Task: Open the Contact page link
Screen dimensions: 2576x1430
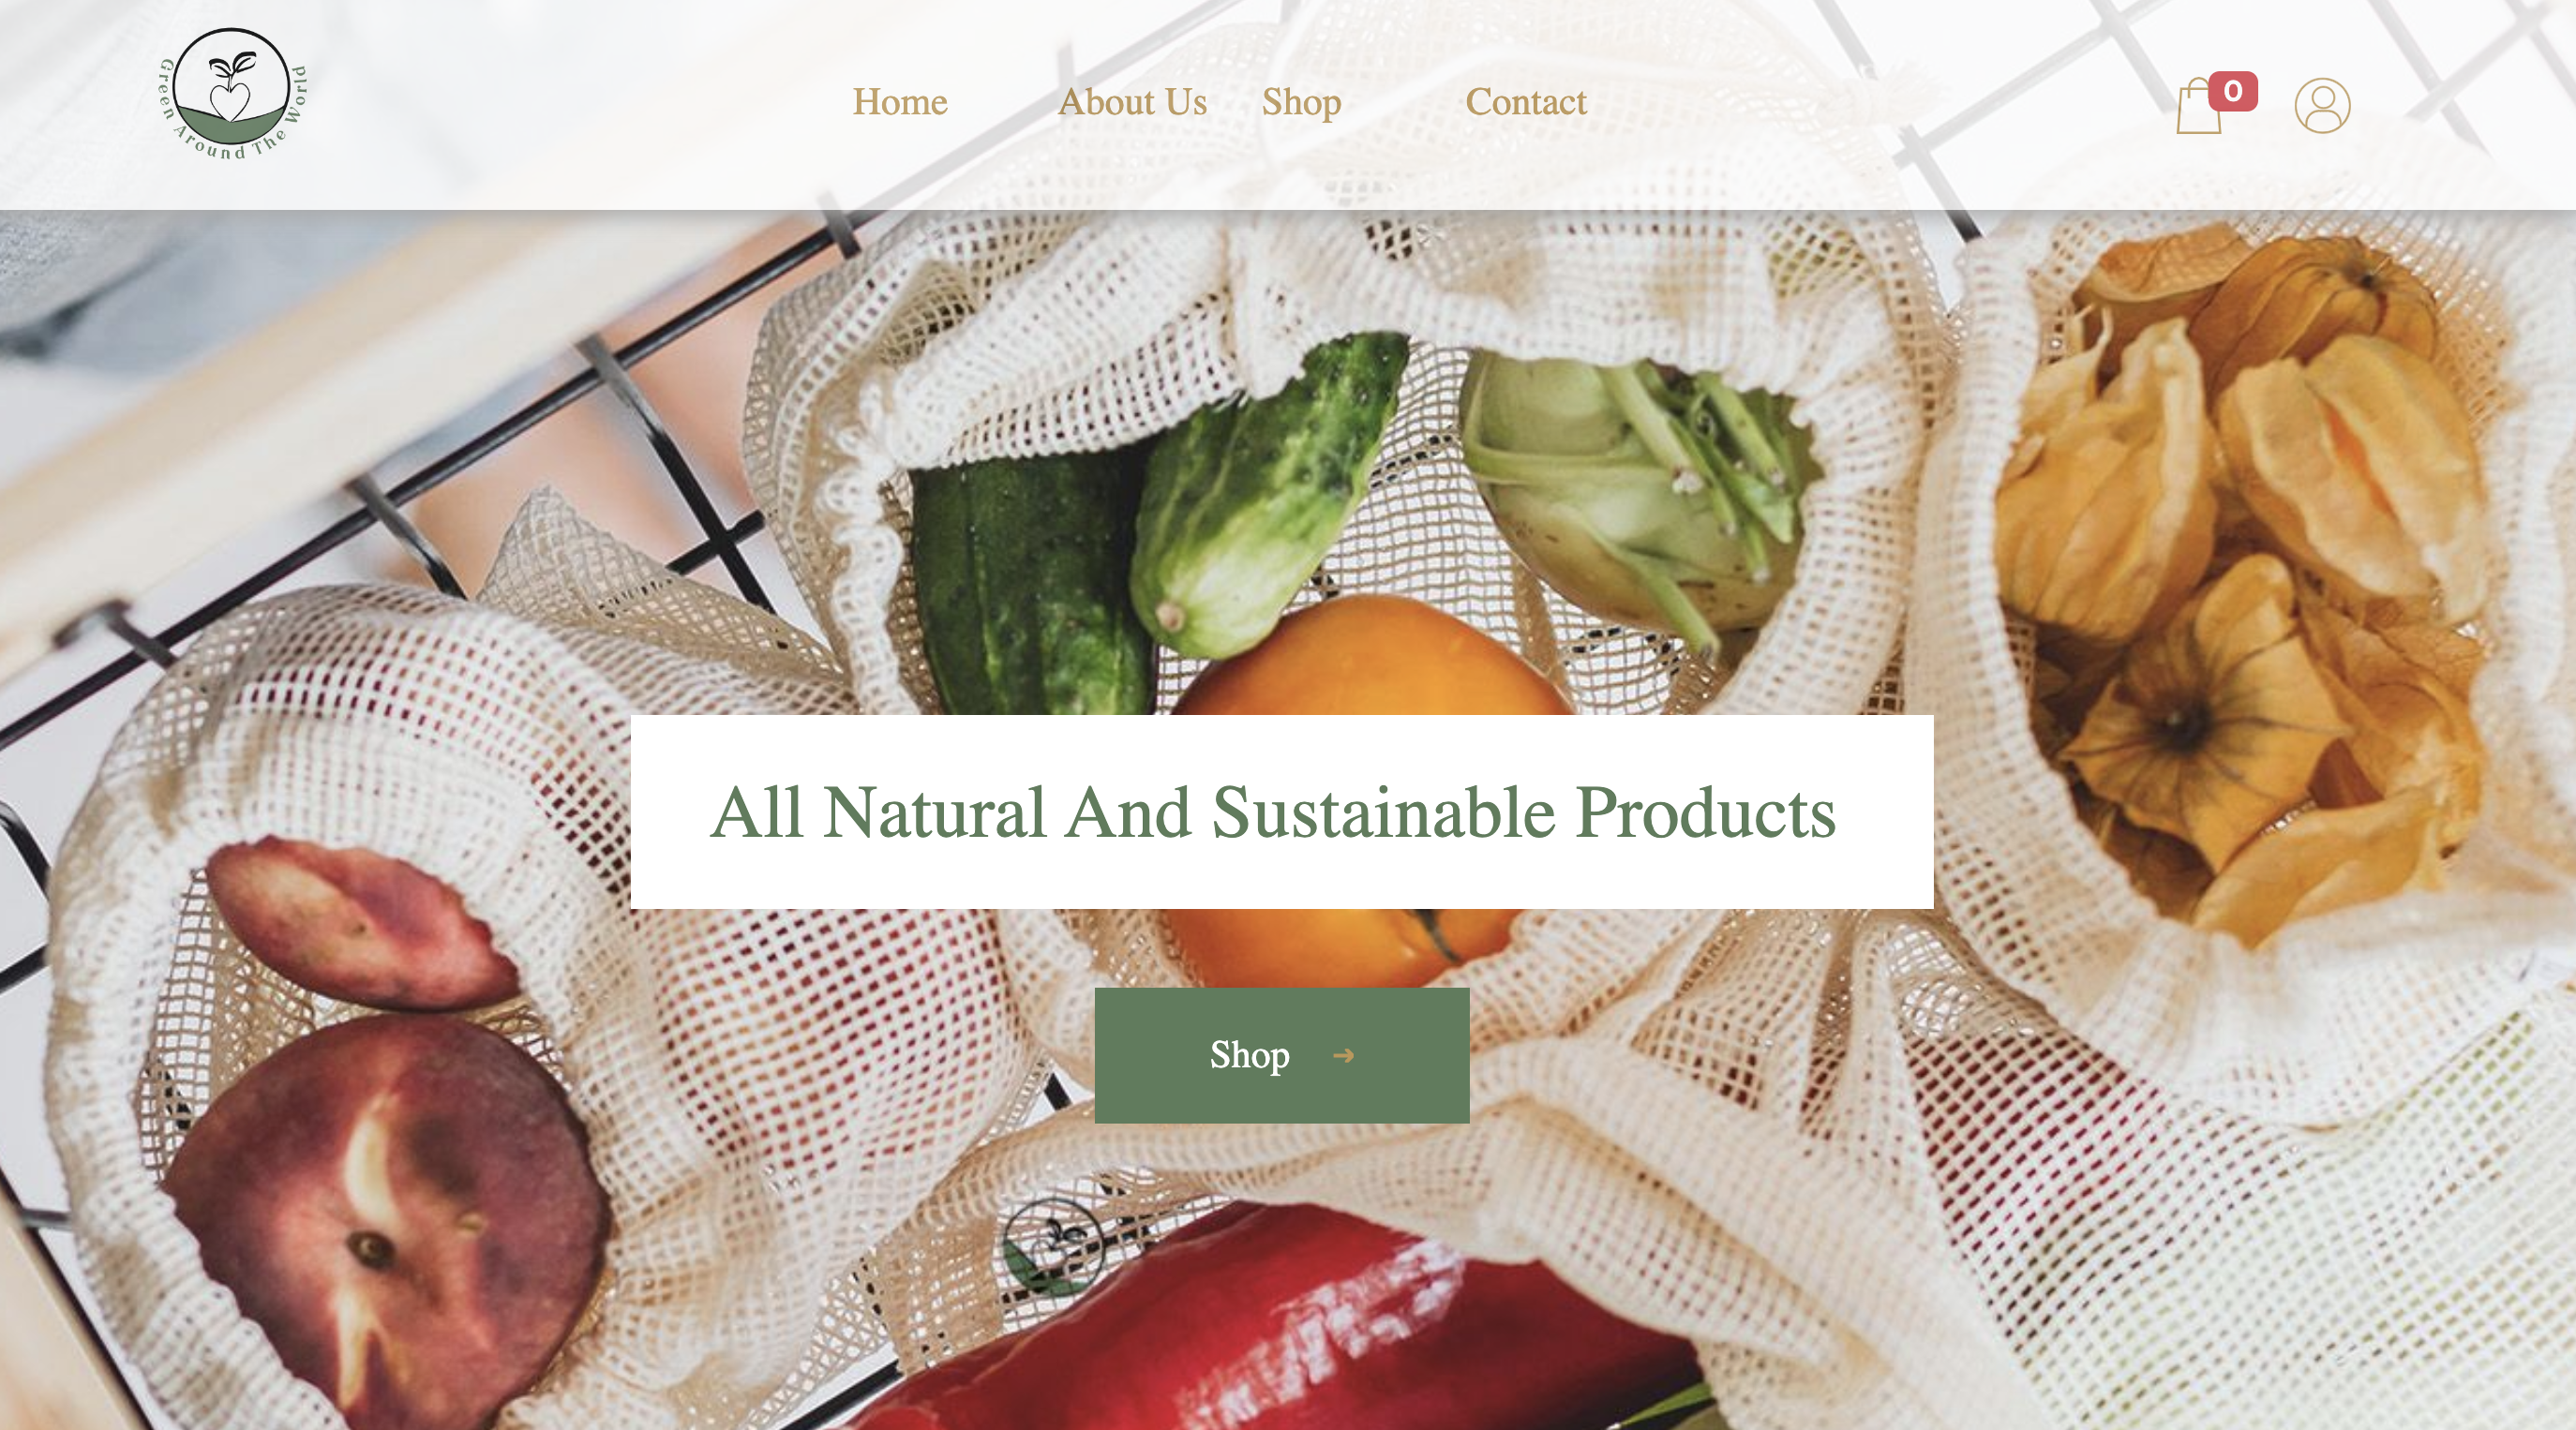Action: [x=1526, y=102]
